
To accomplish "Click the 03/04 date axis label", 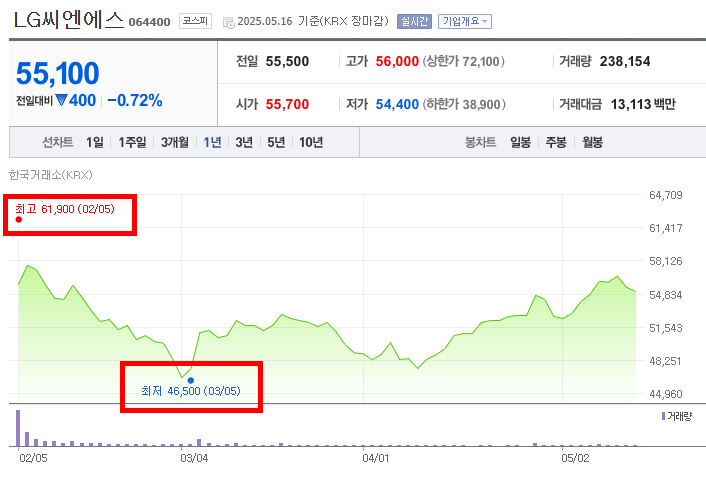I will 194,459.
